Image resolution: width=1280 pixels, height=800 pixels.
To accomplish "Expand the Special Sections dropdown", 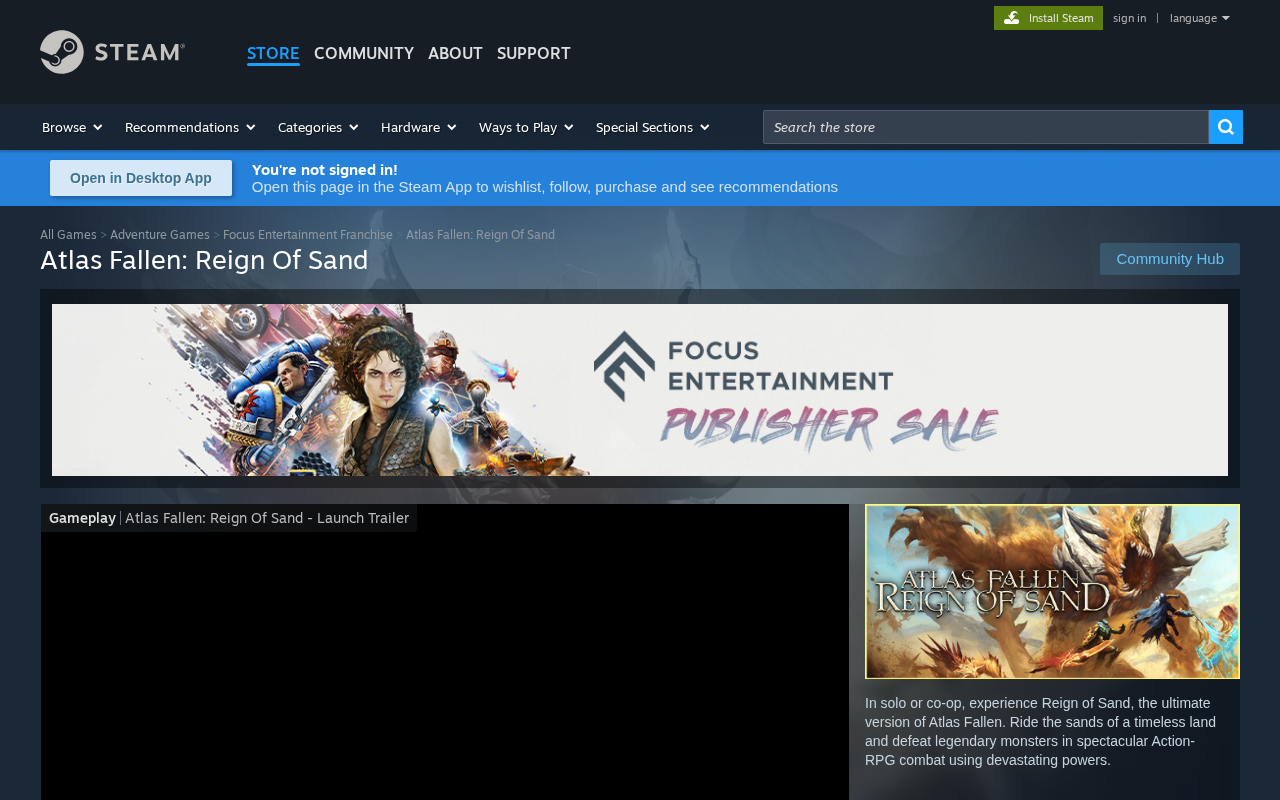I will coord(653,127).
